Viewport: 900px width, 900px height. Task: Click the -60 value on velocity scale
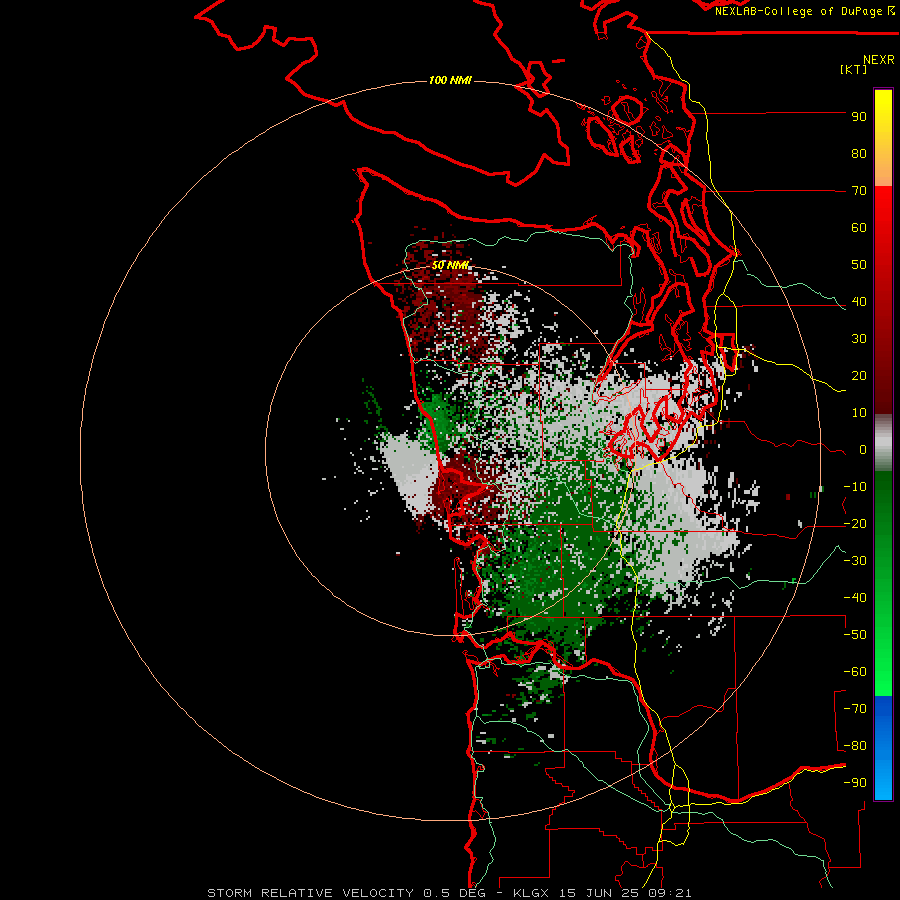[x=855, y=672]
